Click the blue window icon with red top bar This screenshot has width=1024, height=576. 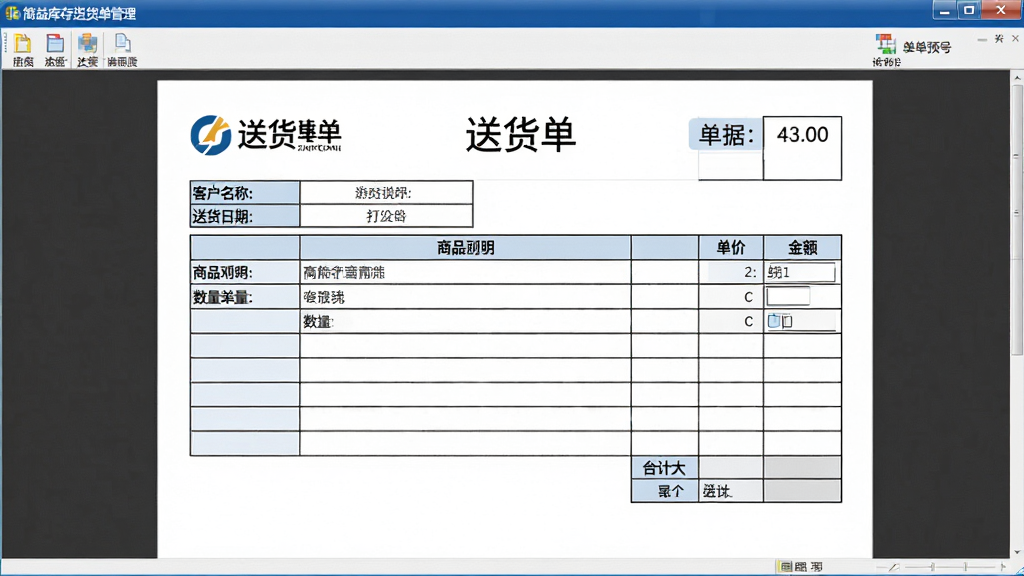click(56, 44)
